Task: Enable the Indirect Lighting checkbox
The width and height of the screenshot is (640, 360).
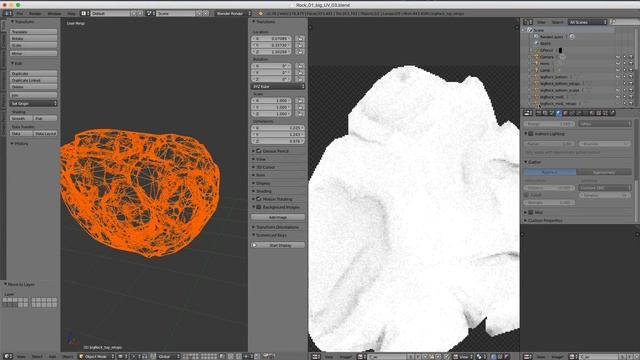Action: pos(531,133)
